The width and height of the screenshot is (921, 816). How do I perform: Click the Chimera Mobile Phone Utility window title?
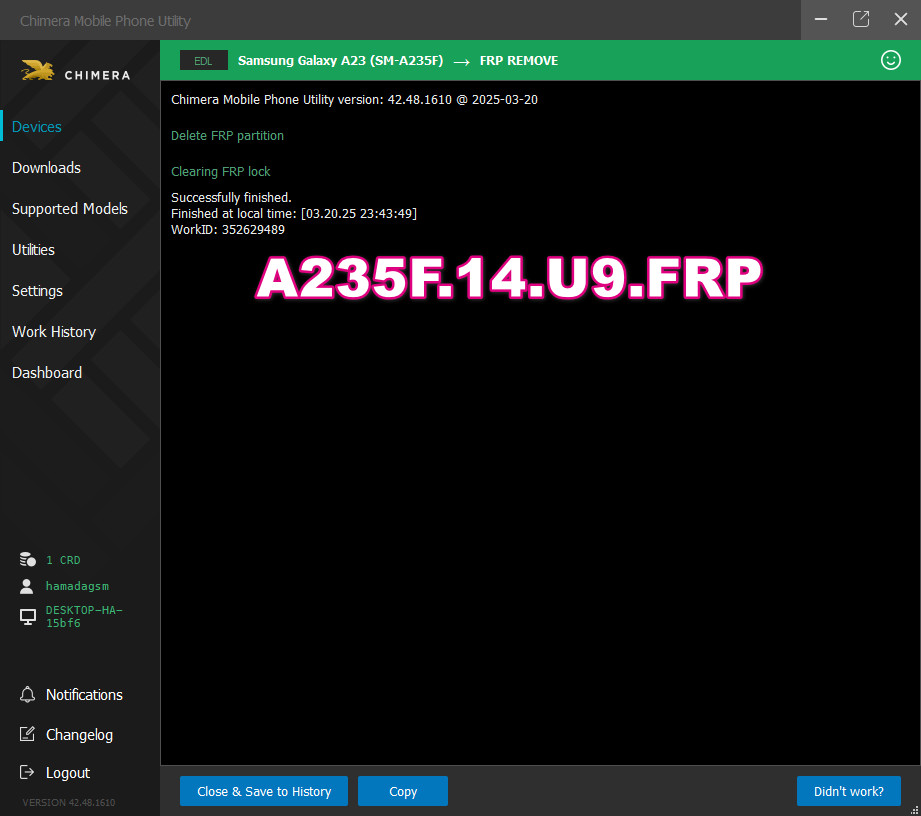tap(105, 21)
